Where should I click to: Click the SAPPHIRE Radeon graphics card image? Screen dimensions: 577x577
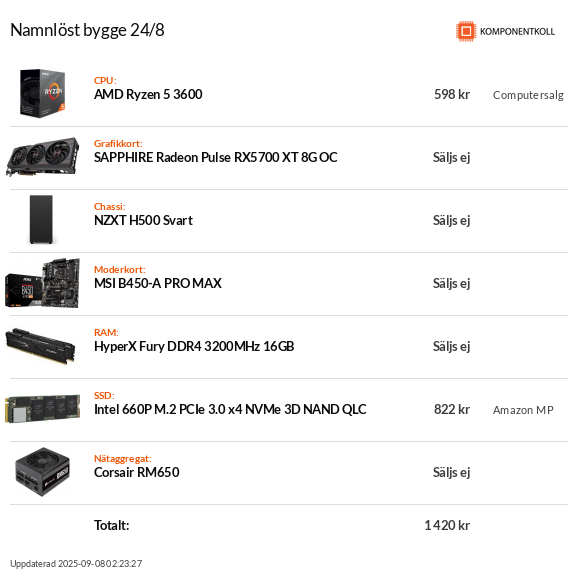(43, 157)
